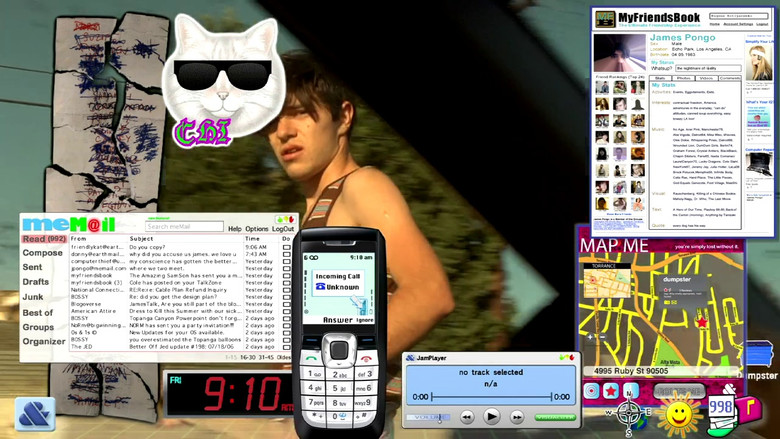Click the Search meMail input field
Viewport: 780px width, 439px height.
[x=183, y=227]
